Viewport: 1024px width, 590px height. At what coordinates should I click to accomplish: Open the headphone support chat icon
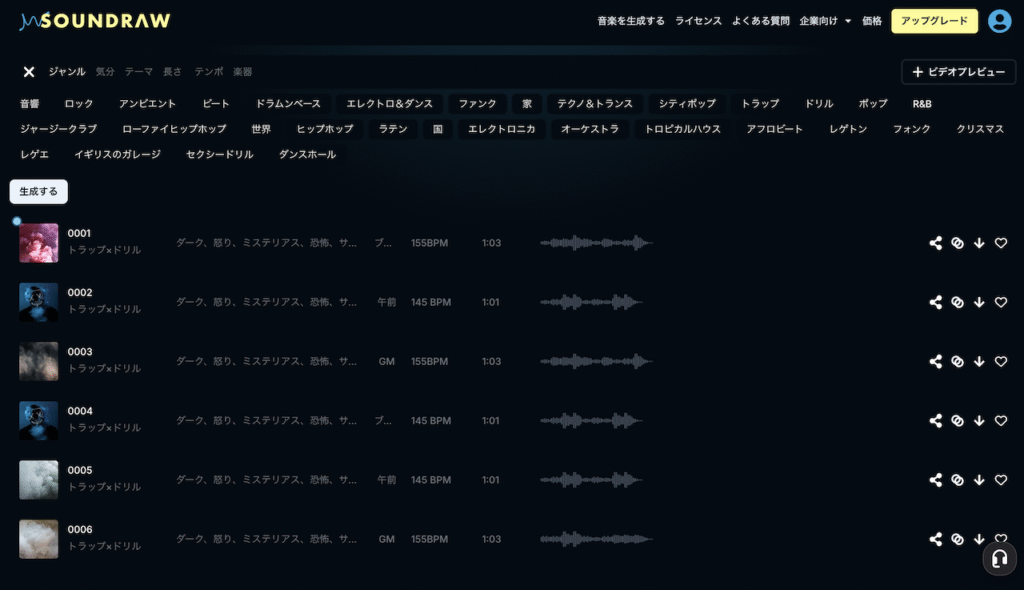click(999, 559)
